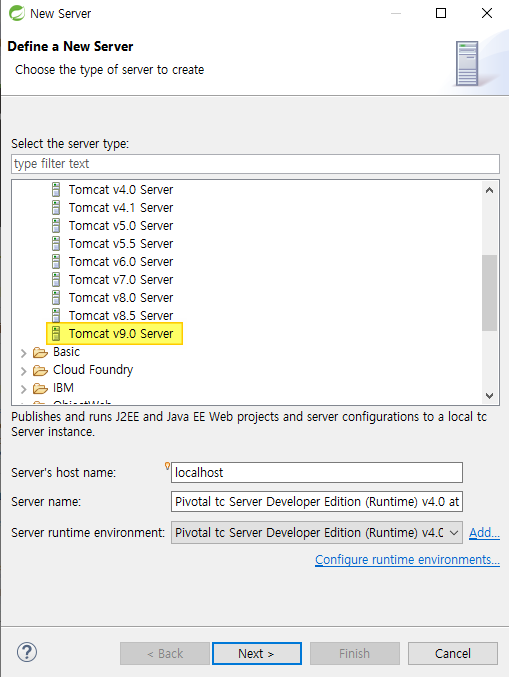Screen dimensions: 509x677
Task: Select the IBM folder label
Action: 63,388
